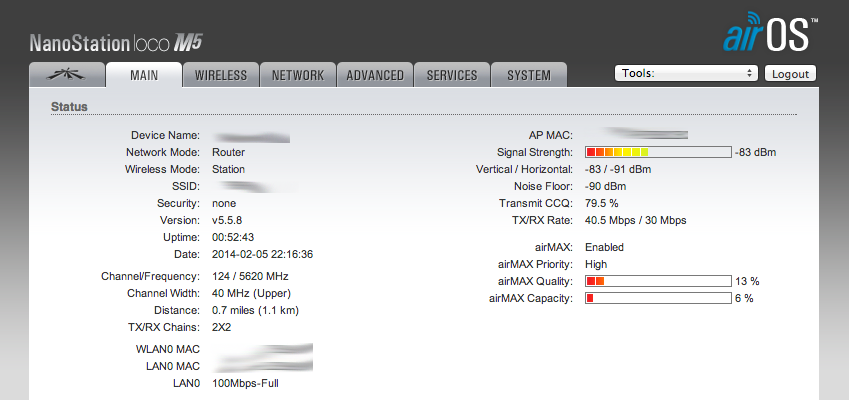The image size is (849, 400).
Task: Go to the NETWORK tab
Action: tap(298, 75)
